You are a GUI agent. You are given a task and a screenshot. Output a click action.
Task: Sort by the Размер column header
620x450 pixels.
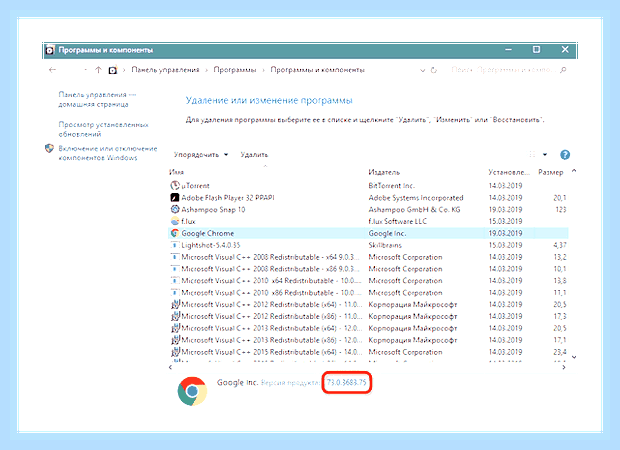[550, 172]
